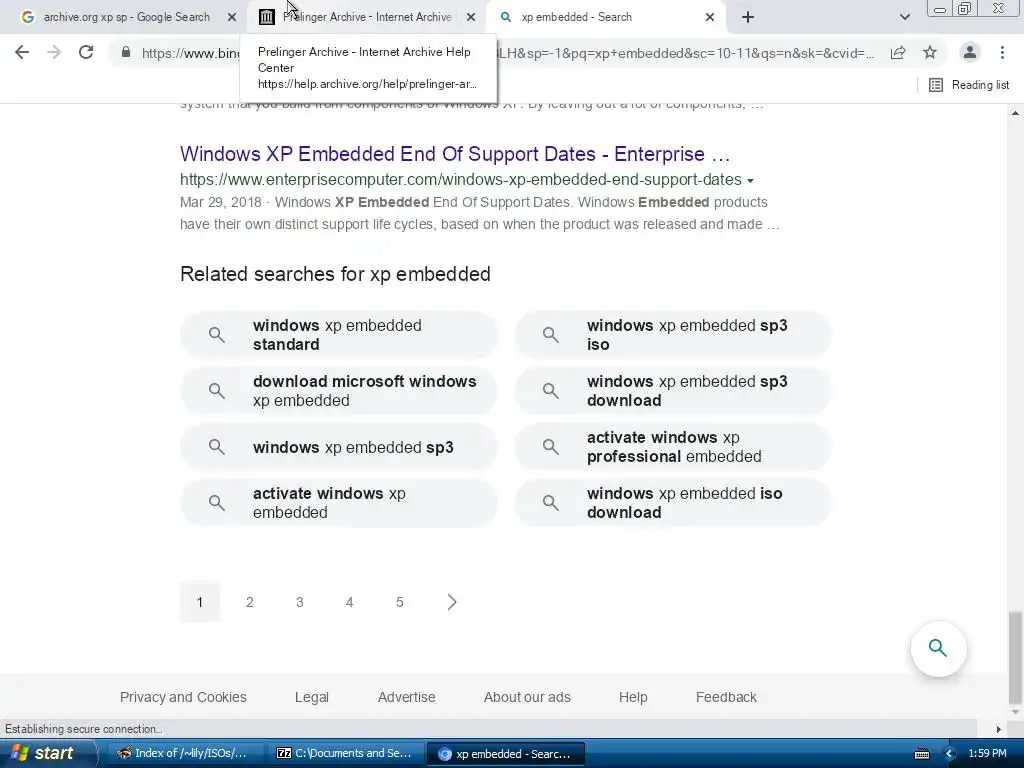Close the Prelinger Archive tab
Viewport: 1024px width, 768px height.
[471, 18]
